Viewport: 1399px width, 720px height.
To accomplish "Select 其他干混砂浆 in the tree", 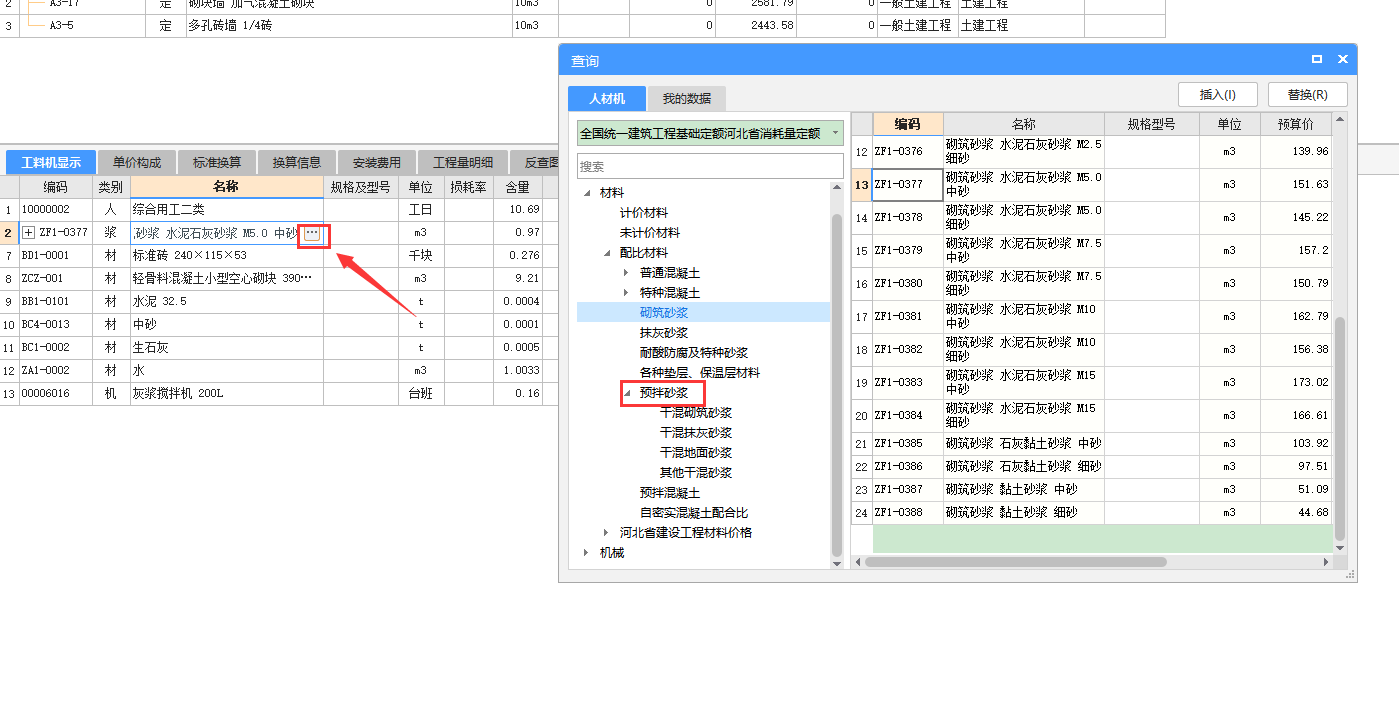I will pos(696,473).
